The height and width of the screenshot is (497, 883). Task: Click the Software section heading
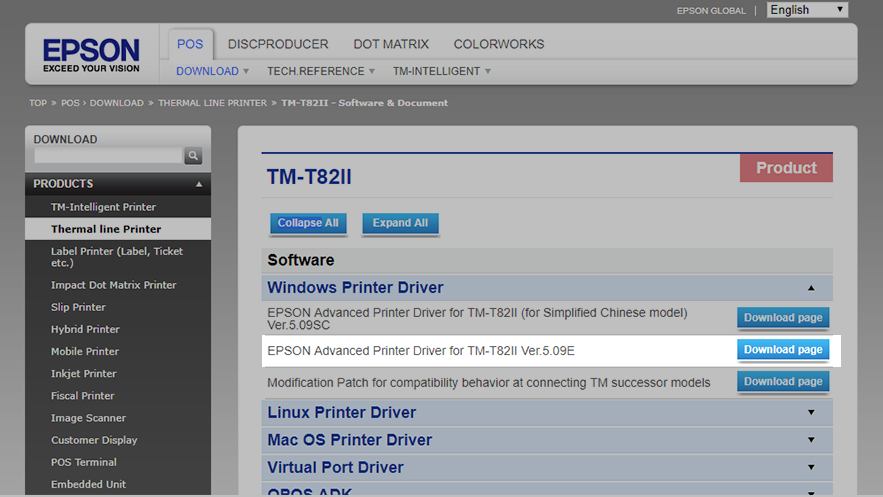(x=301, y=260)
